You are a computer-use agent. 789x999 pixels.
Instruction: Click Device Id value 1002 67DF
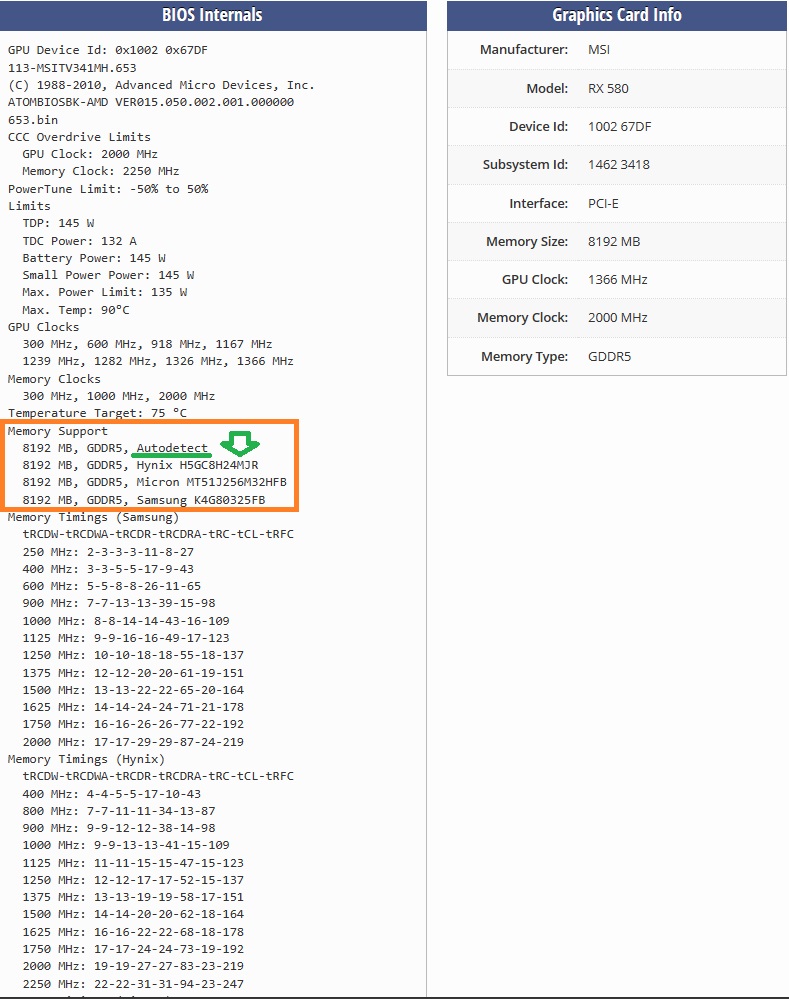click(x=619, y=127)
